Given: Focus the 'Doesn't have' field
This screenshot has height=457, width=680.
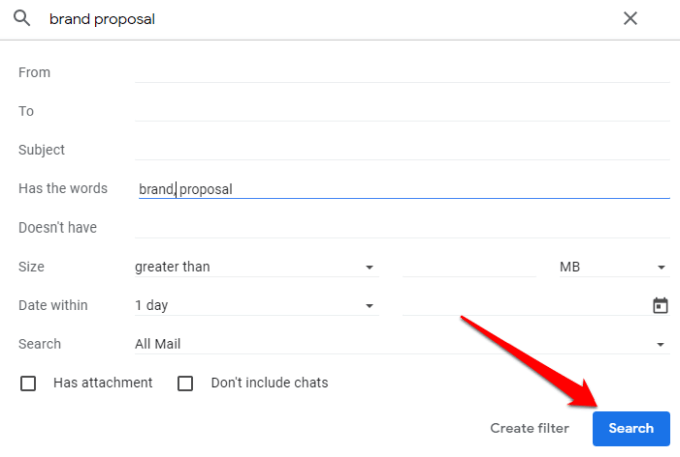Looking at the screenshot, I should pyautogui.click(x=400, y=227).
